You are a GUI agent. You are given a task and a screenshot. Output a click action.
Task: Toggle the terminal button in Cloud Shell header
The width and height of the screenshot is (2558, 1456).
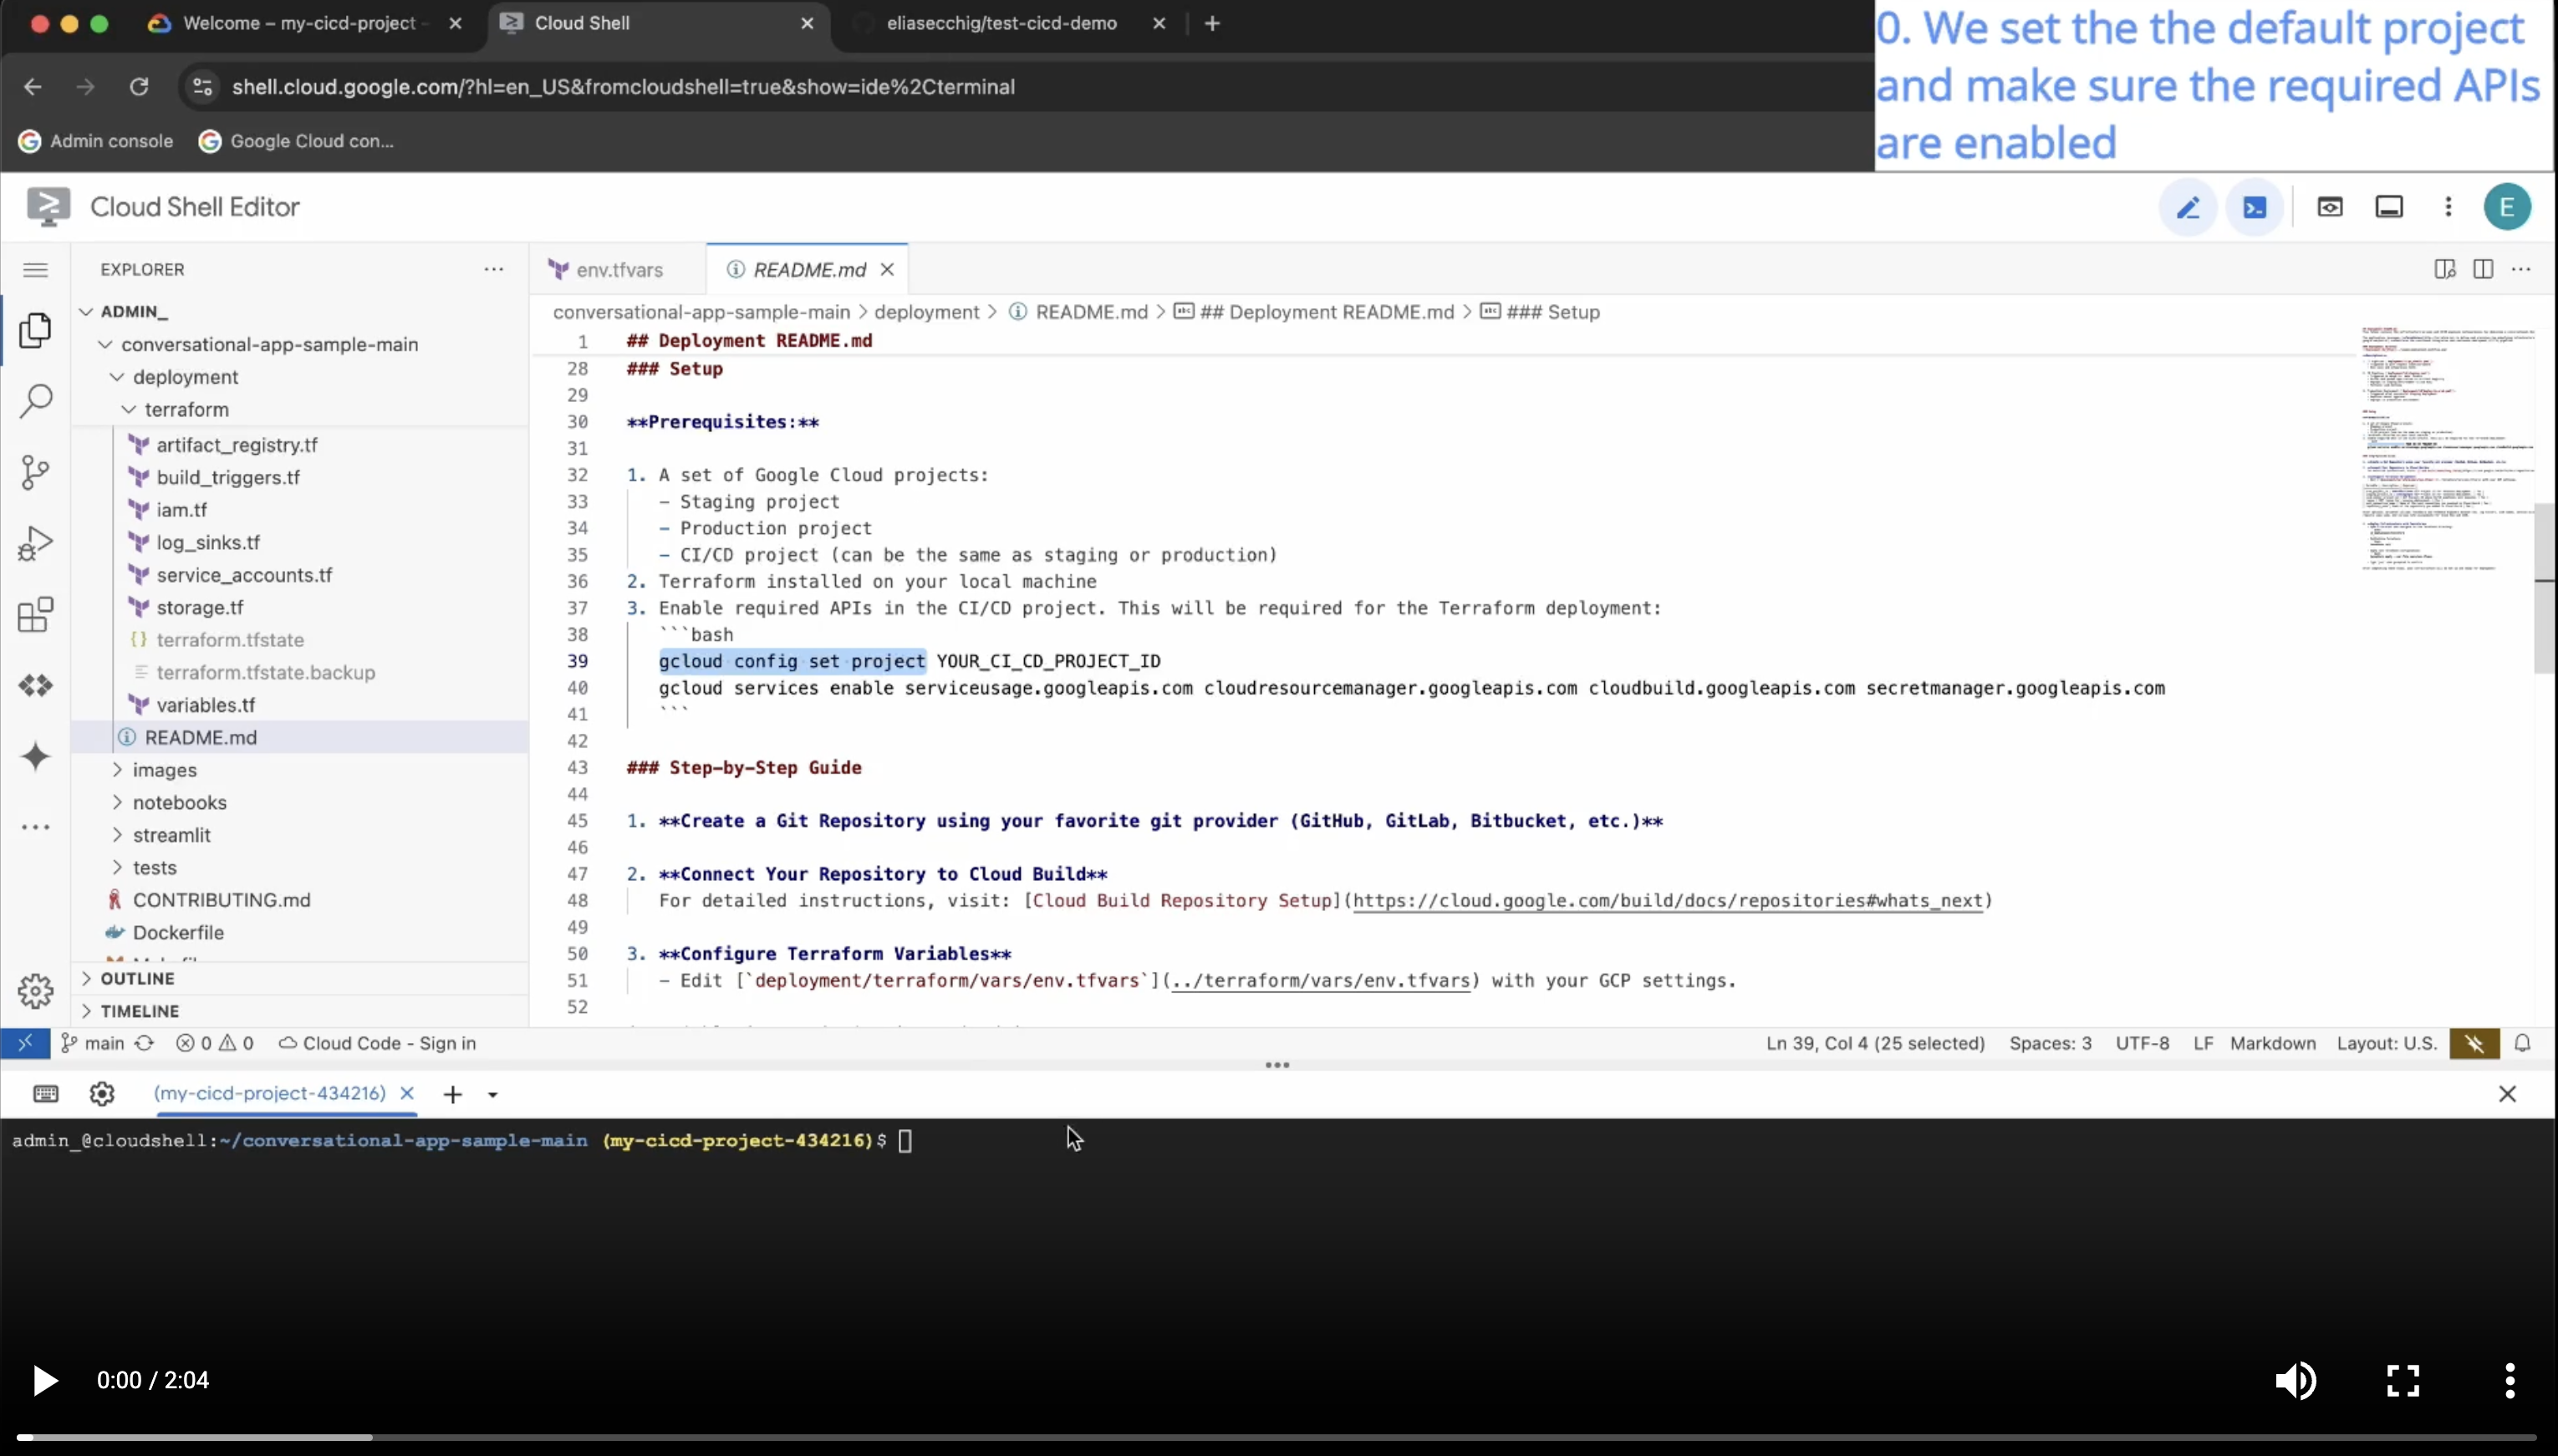pyautogui.click(x=2254, y=207)
